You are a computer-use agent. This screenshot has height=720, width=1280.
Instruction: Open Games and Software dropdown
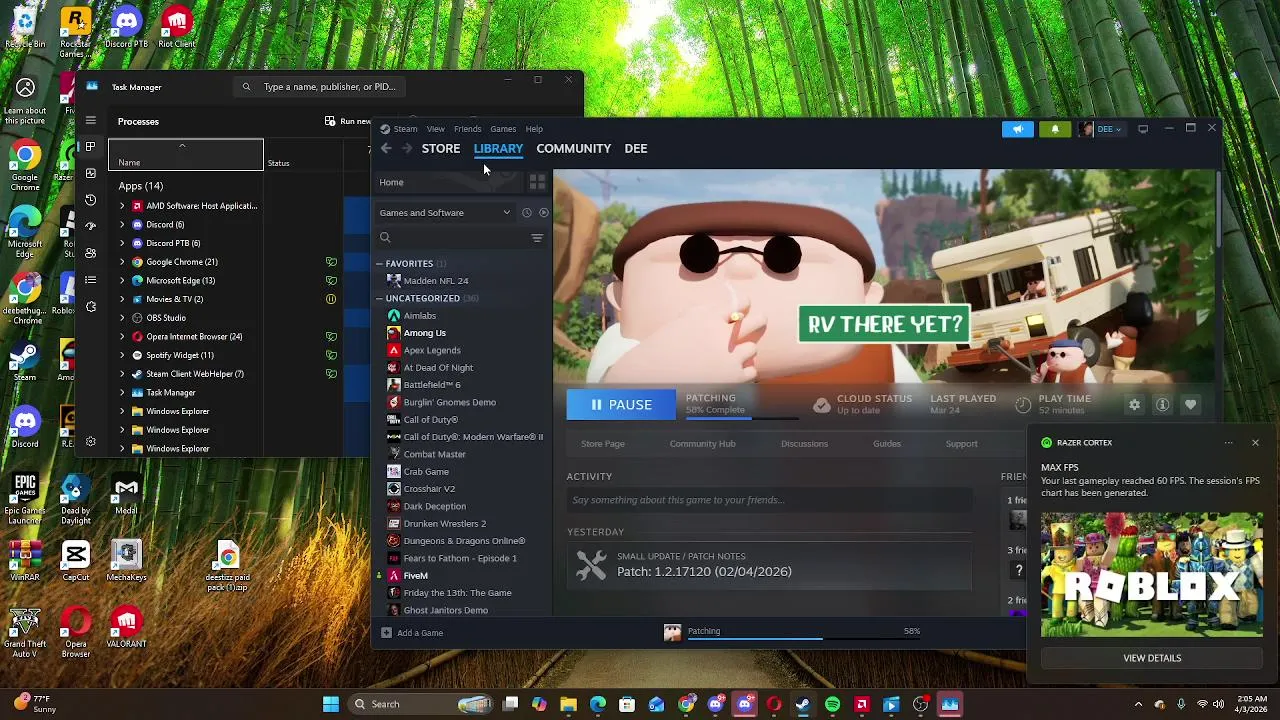[x=444, y=212]
